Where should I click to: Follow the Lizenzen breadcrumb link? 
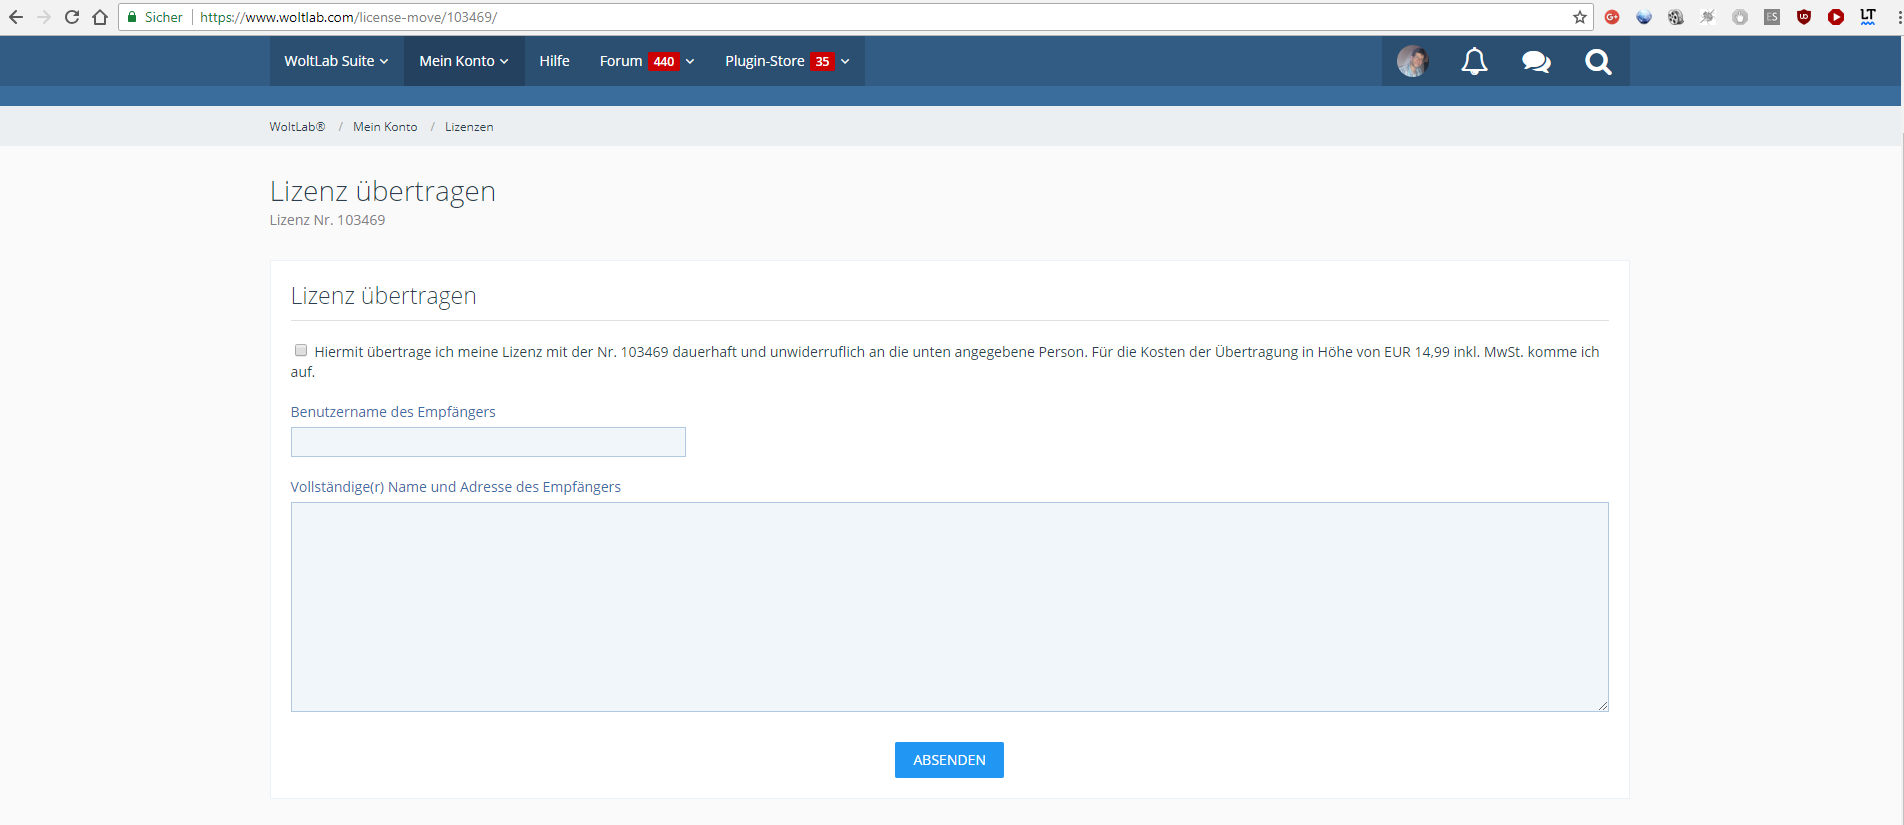coord(469,127)
